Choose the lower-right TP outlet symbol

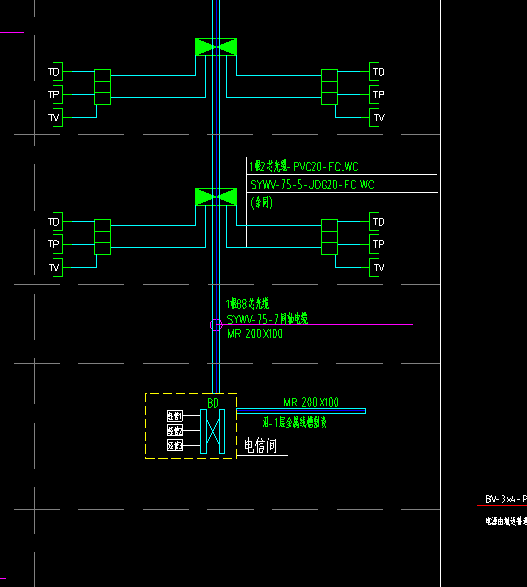click(377, 244)
